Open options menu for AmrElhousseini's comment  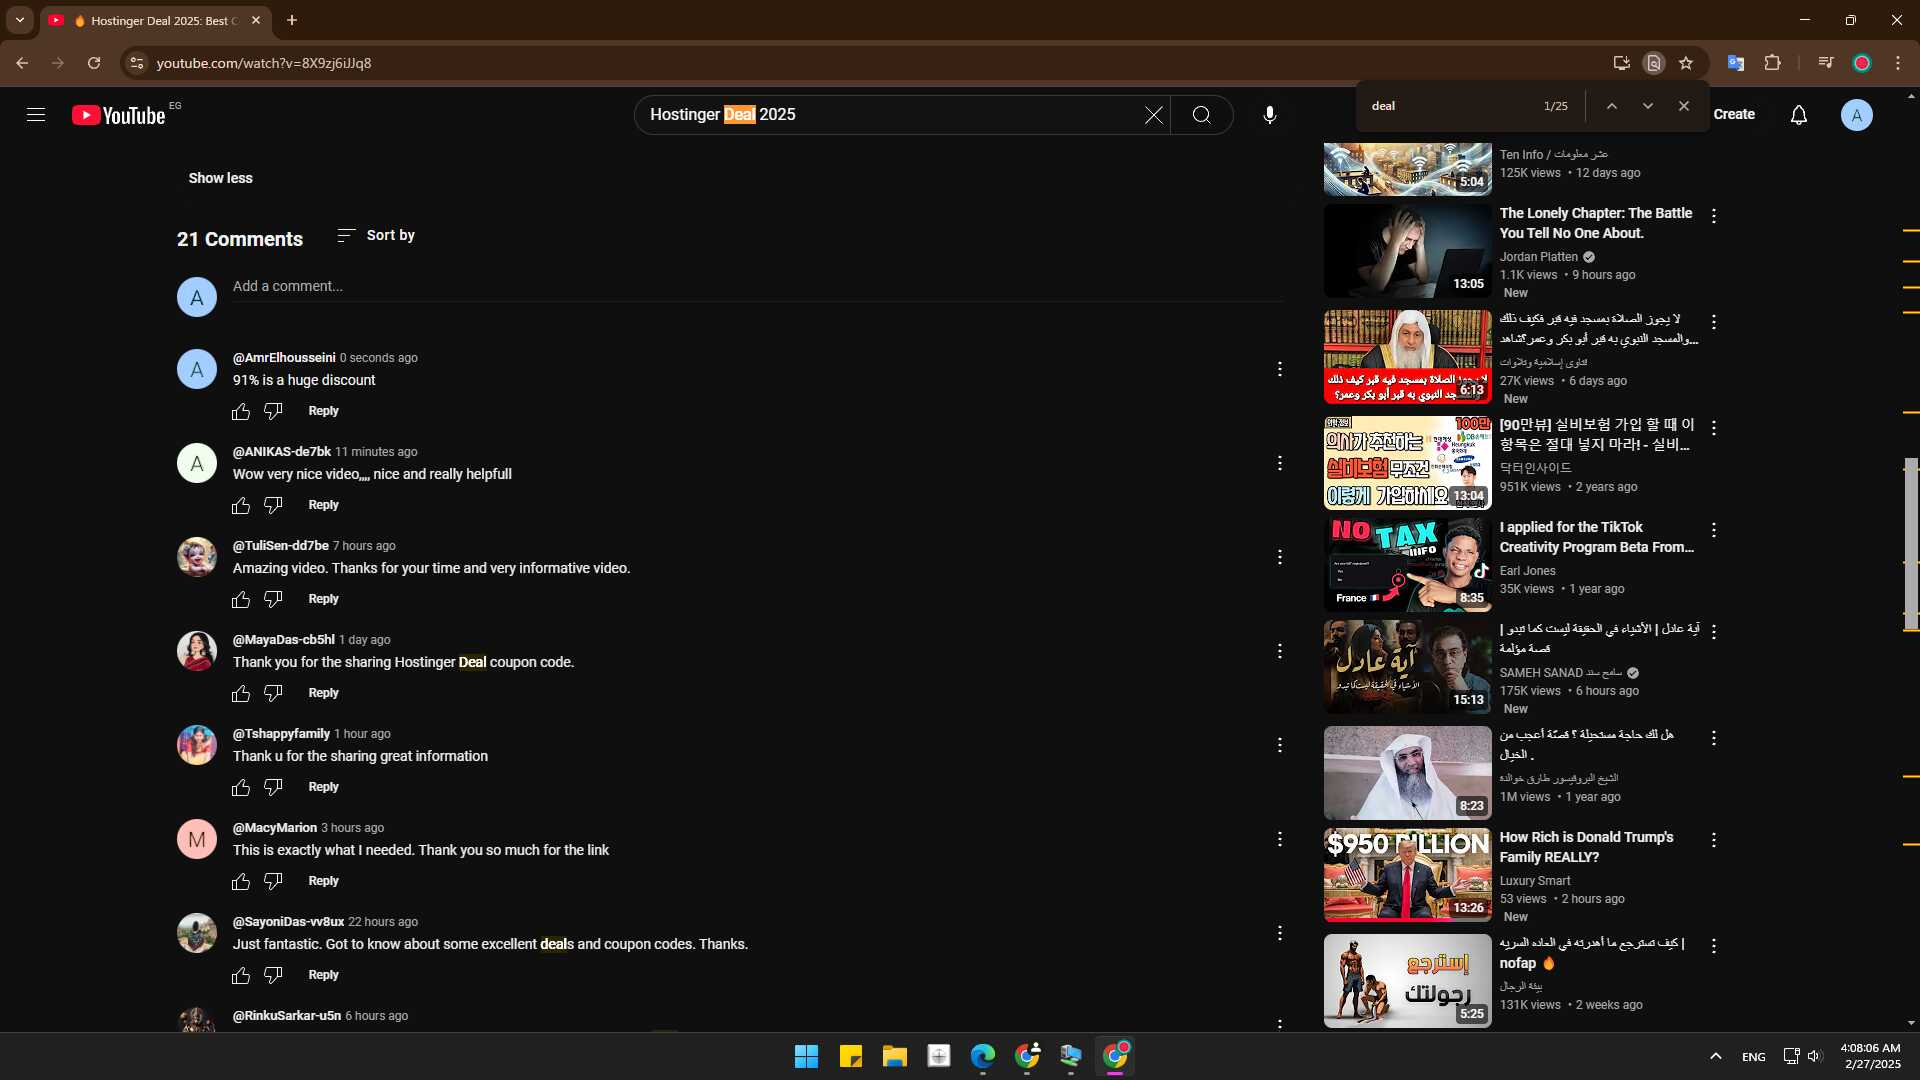click(1279, 369)
